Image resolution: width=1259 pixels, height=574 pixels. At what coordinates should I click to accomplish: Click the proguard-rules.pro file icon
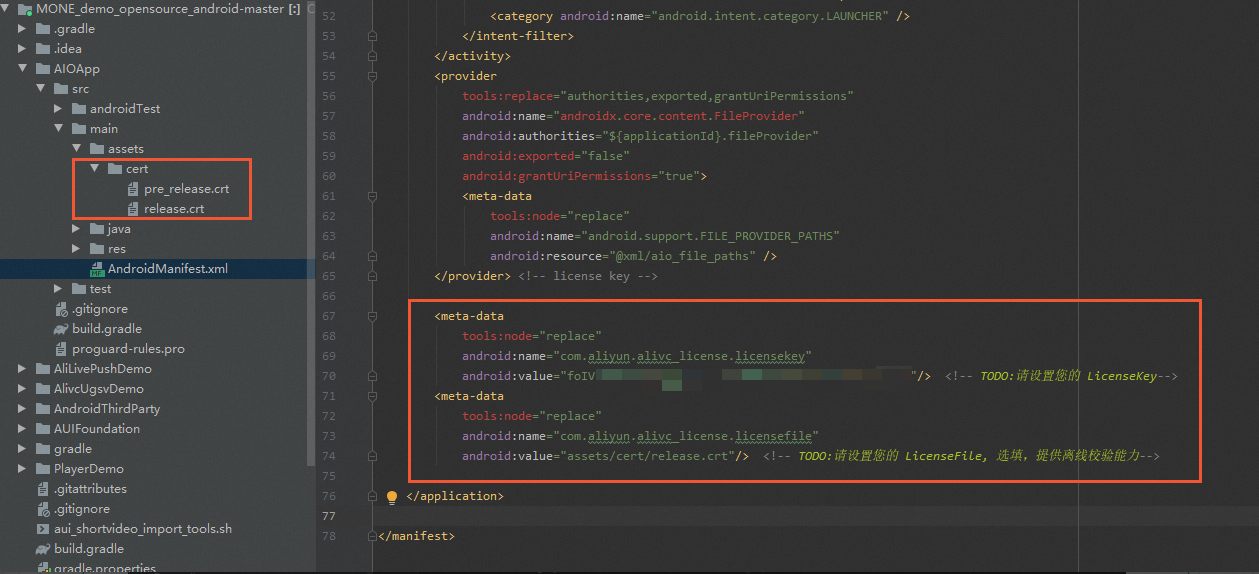click(61, 349)
